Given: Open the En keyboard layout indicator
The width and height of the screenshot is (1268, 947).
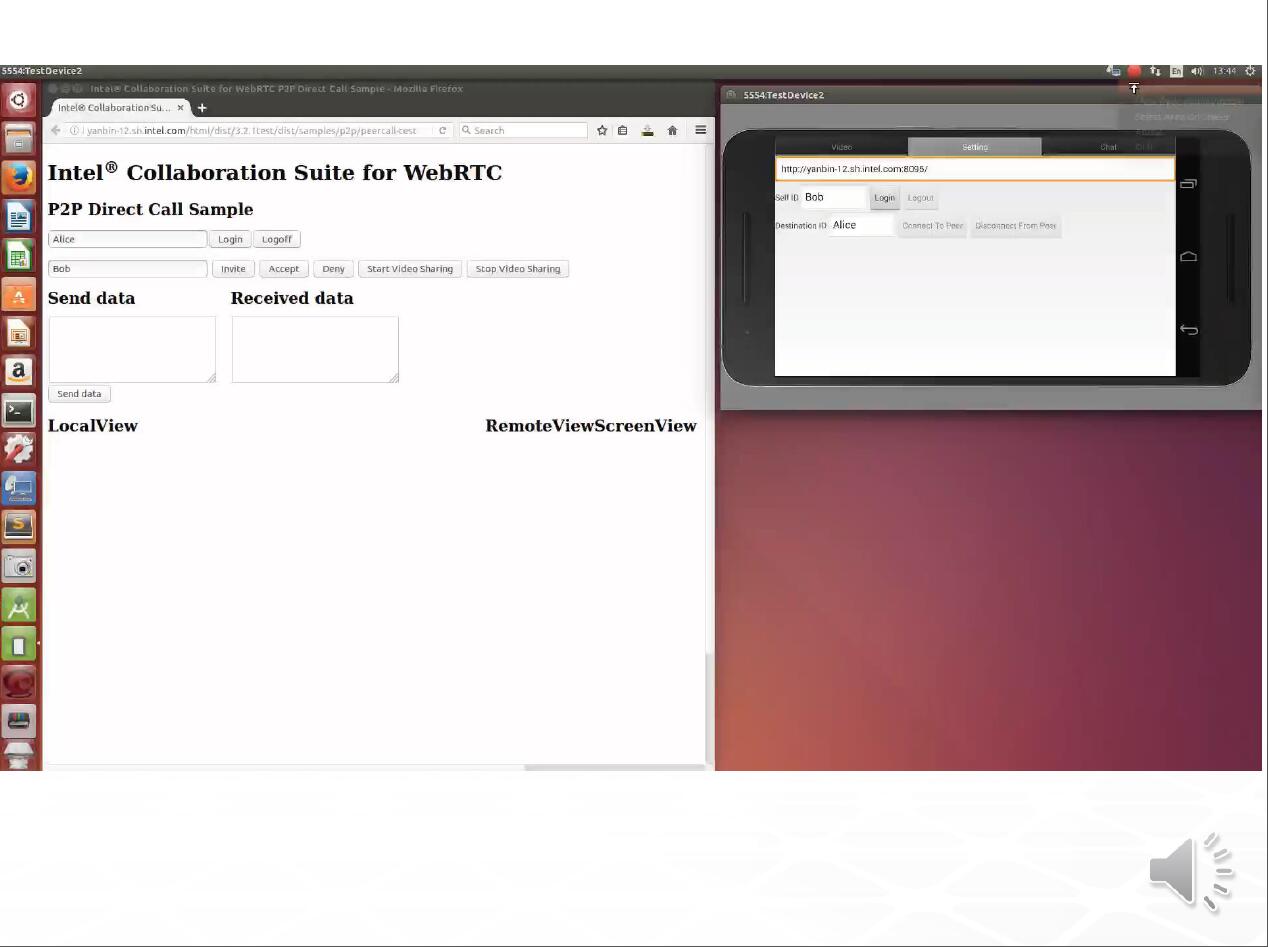Looking at the screenshot, I should point(1176,71).
